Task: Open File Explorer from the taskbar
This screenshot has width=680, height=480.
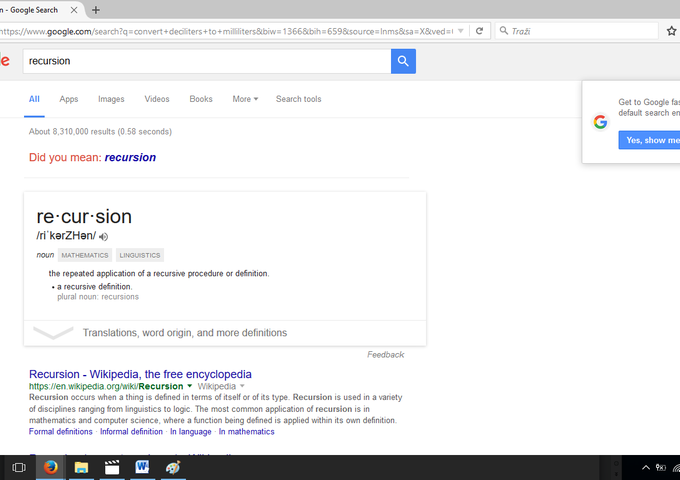Action: (x=81, y=467)
